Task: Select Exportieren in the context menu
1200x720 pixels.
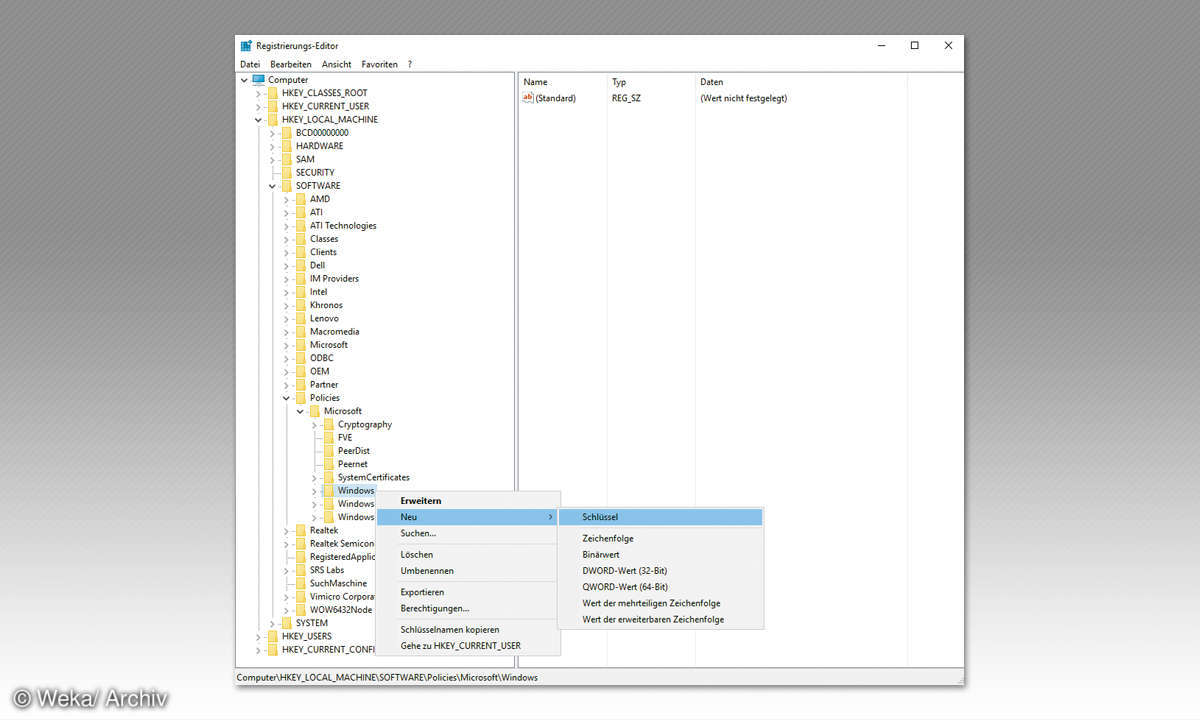Action: click(468, 592)
